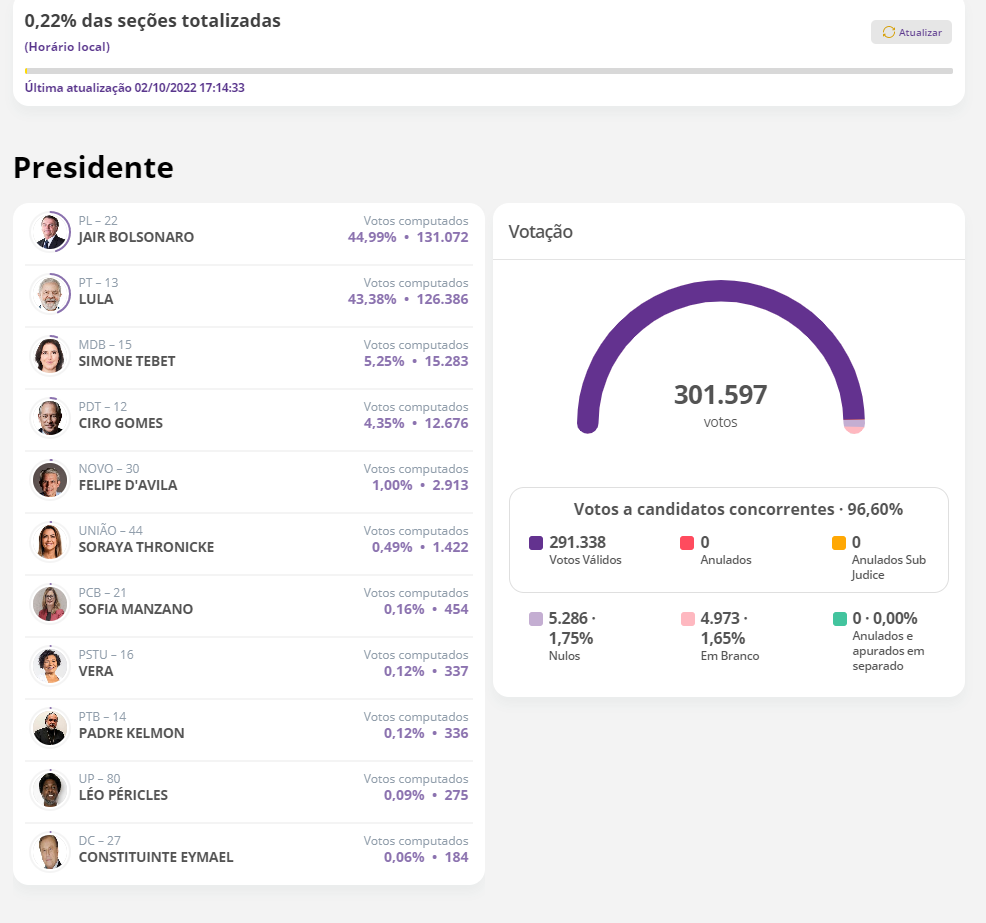Viewport: 986px width, 923px height.
Task: Select the pink Em Branco swatch
Action: click(687, 619)
